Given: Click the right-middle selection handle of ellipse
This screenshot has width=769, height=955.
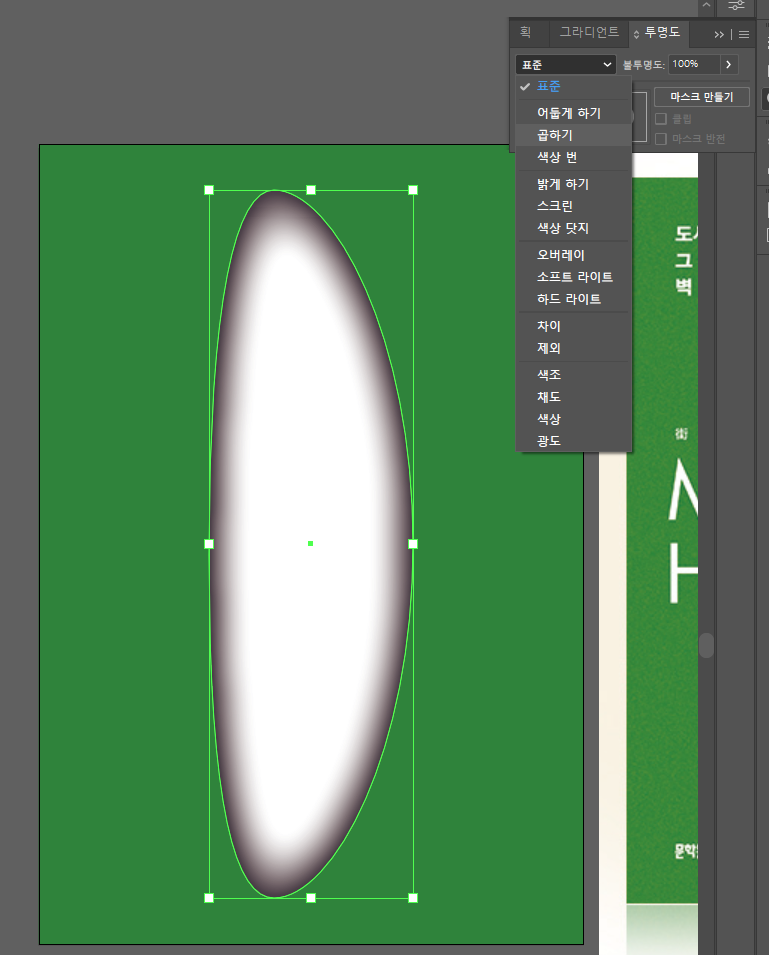Looking at the screenshot, I should point(413,544).
